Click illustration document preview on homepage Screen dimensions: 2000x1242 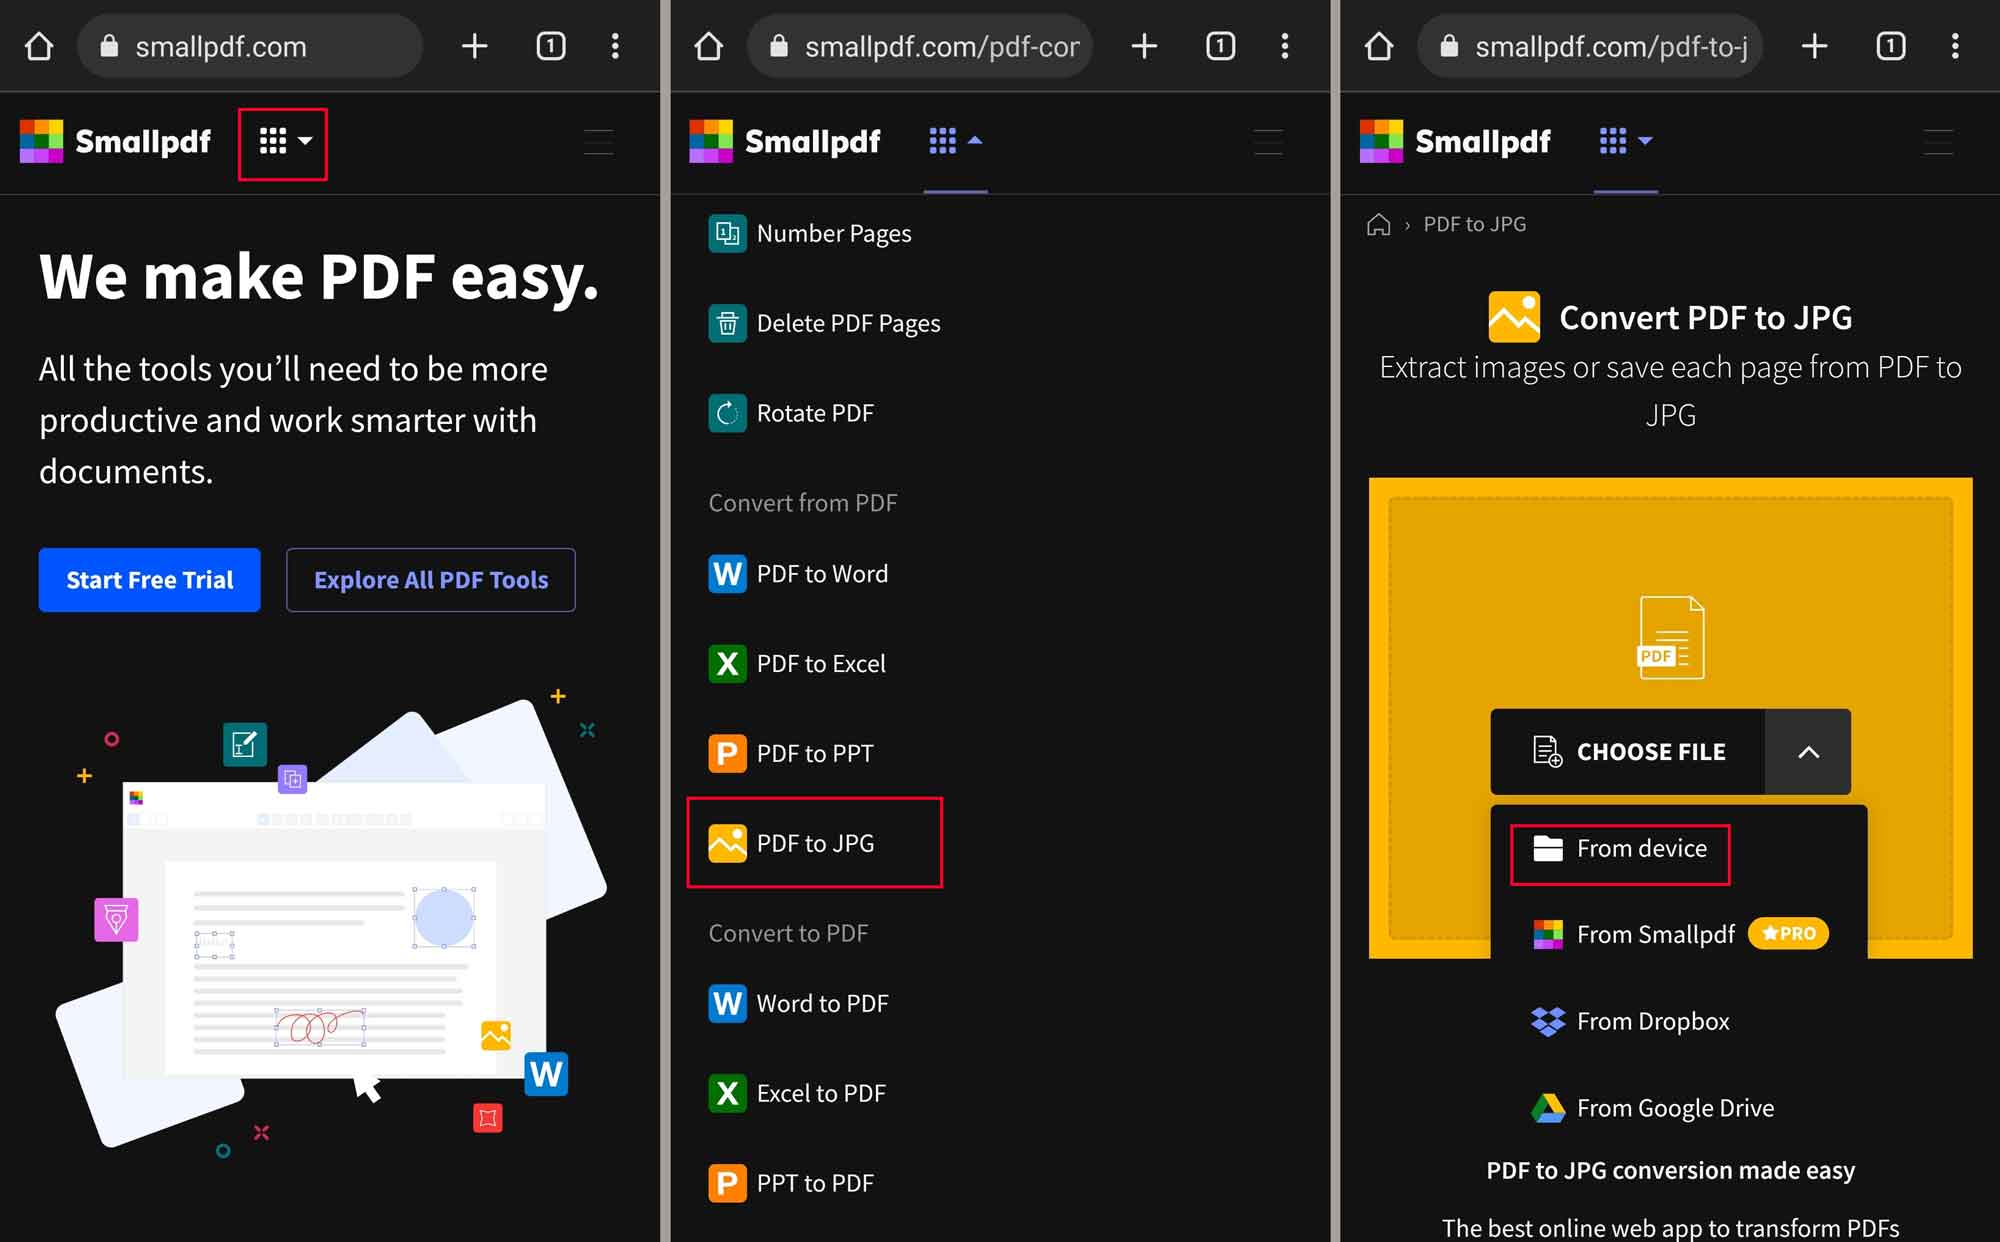click(334, 930)
